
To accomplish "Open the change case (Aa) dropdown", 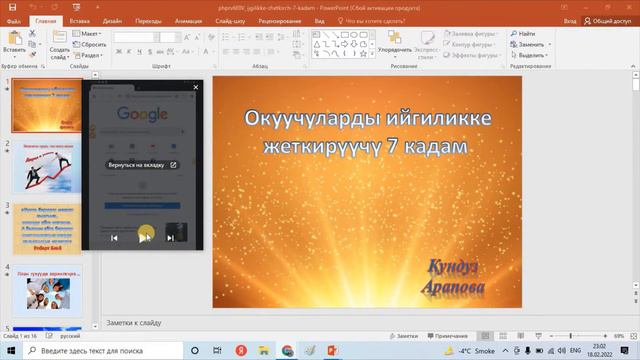I will [187, 52].
